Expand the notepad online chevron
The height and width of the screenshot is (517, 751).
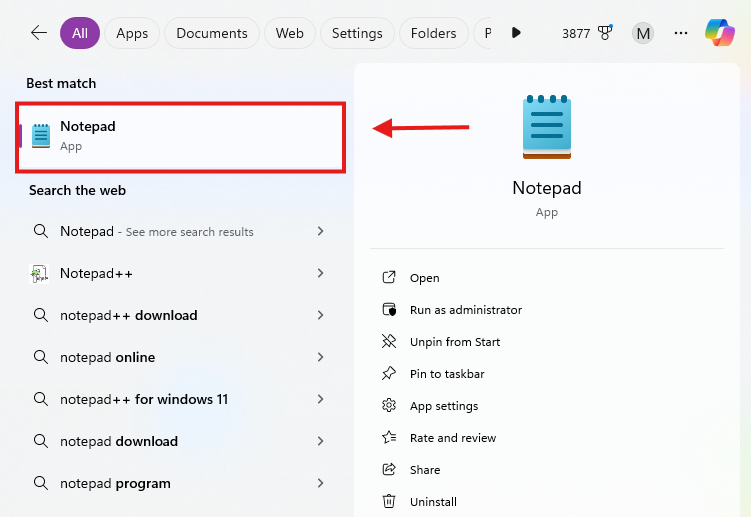coord(320,357)
